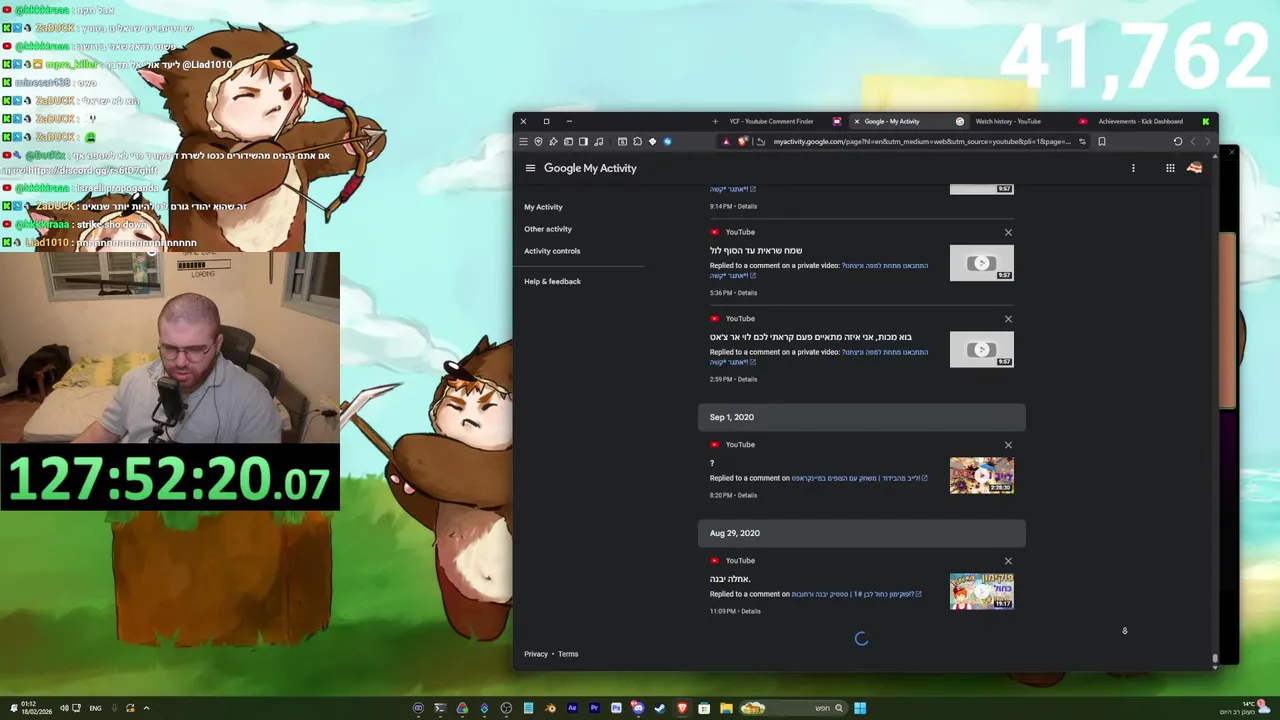Open the volume control in system tray
The width and height of the screenshot is (1280, 720).
(64, 708)
